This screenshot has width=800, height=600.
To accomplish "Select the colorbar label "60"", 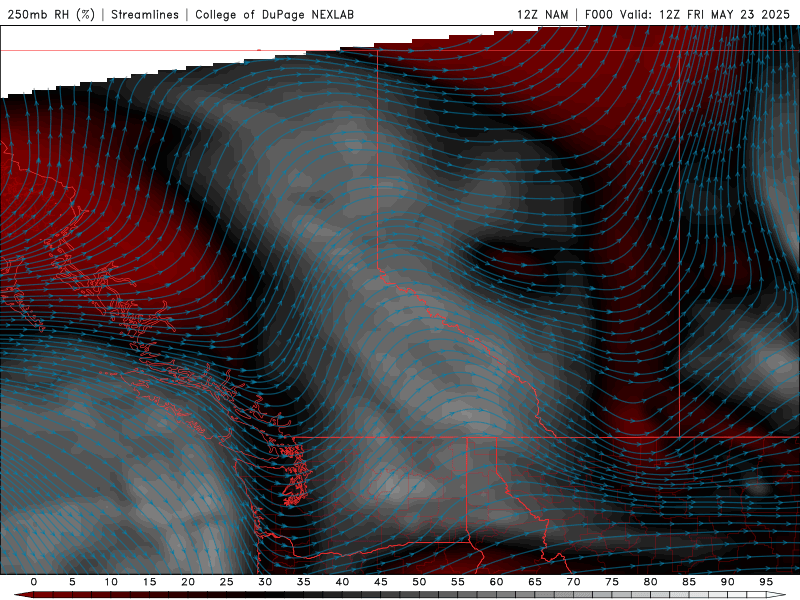I will pos(496,582).
